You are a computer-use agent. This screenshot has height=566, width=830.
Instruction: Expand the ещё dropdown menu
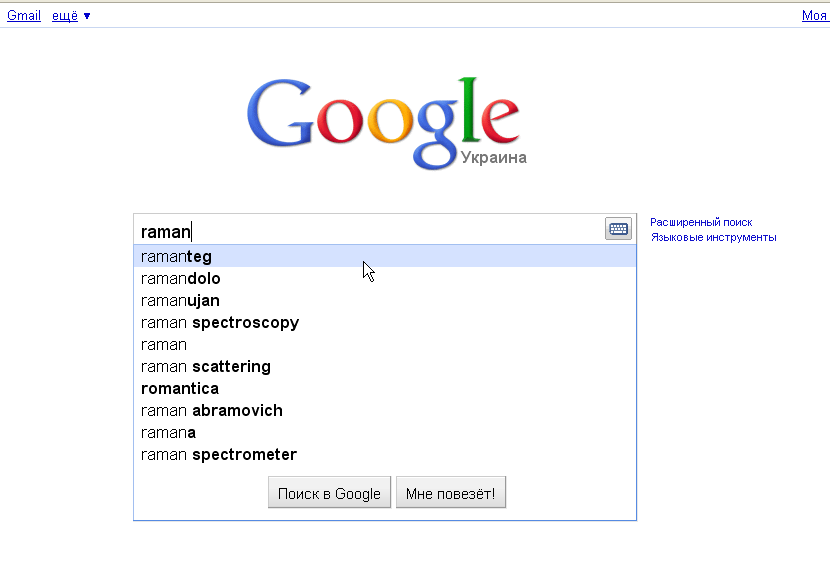point(71,16)
